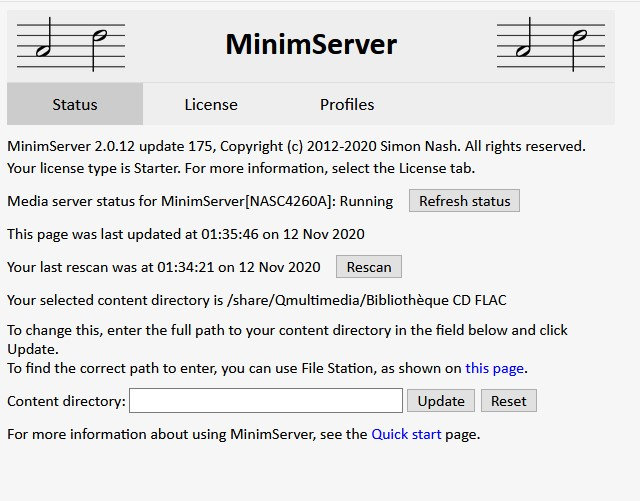Open the Quick start link
This screenshot has width=640, height=501.
(x=406, y=434)
